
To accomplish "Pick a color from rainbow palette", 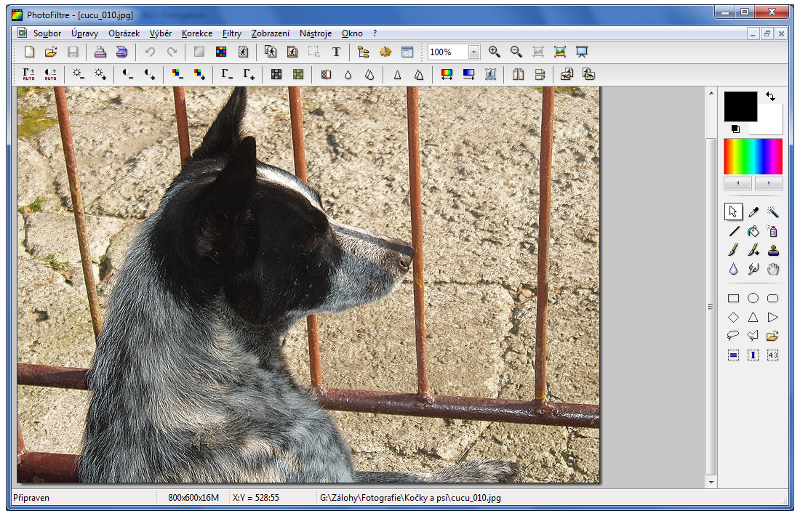I will point(753,156).
